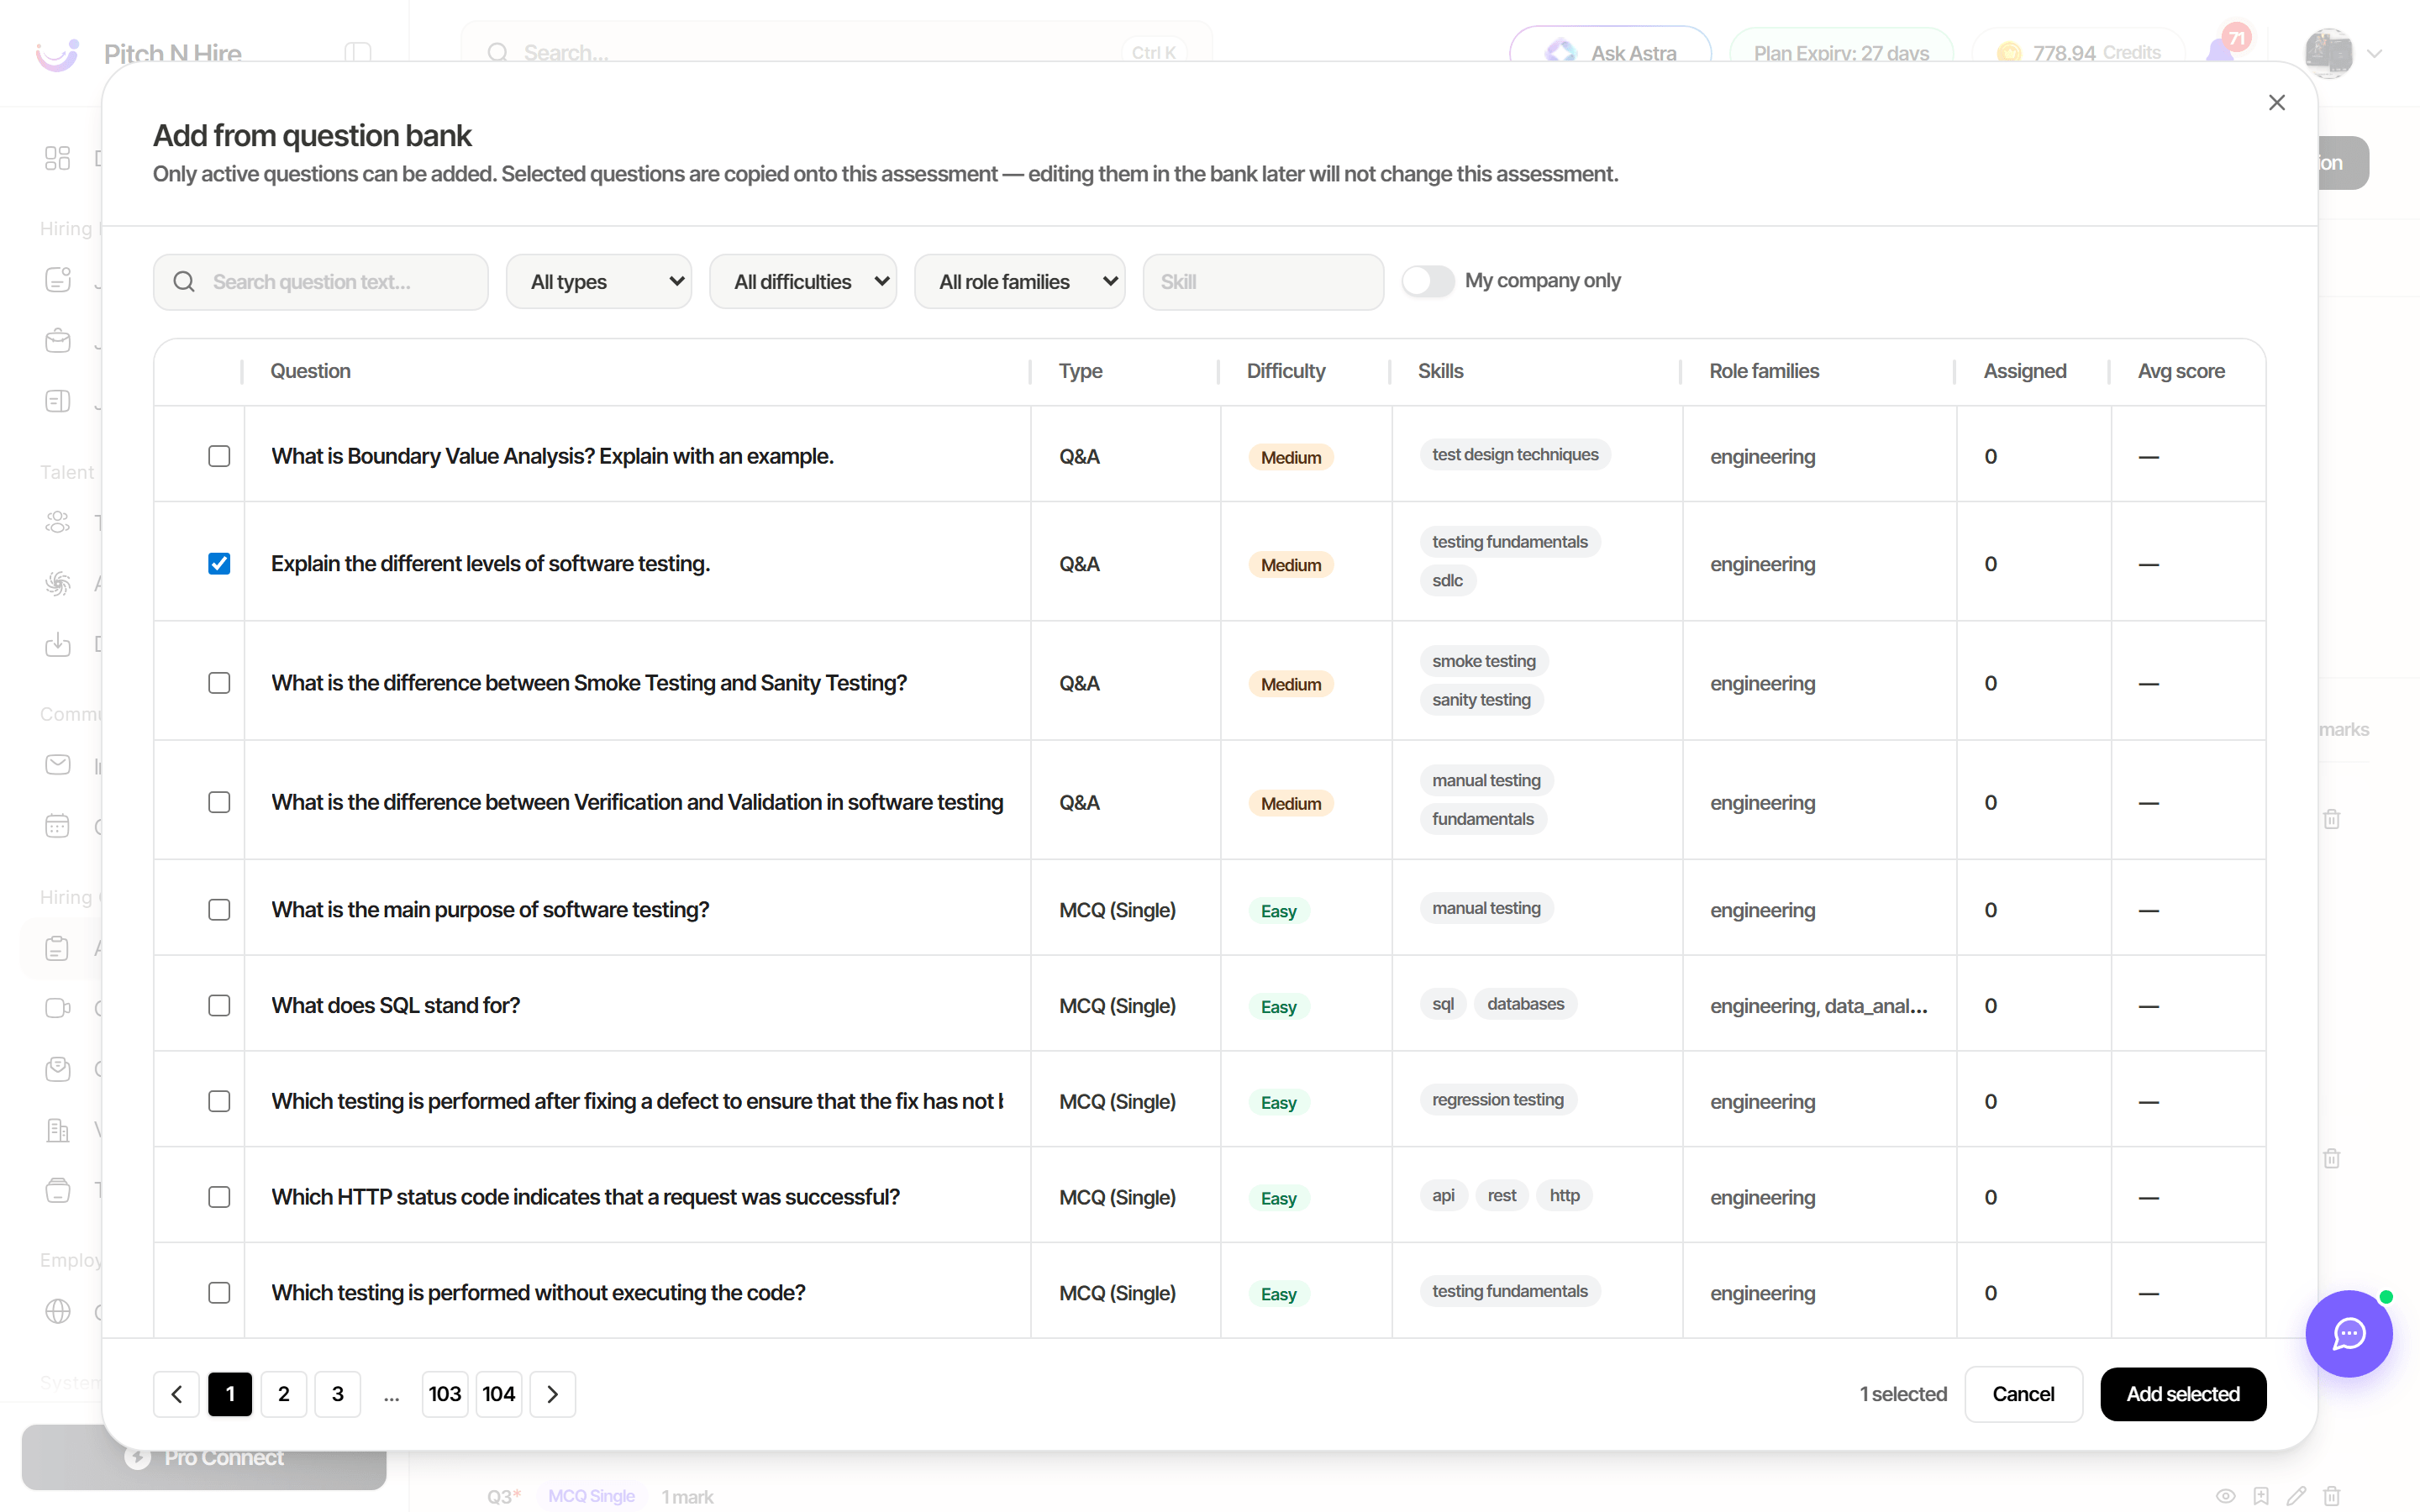
Task: Click the Pro Connect button
Action: coord(204,1457)
